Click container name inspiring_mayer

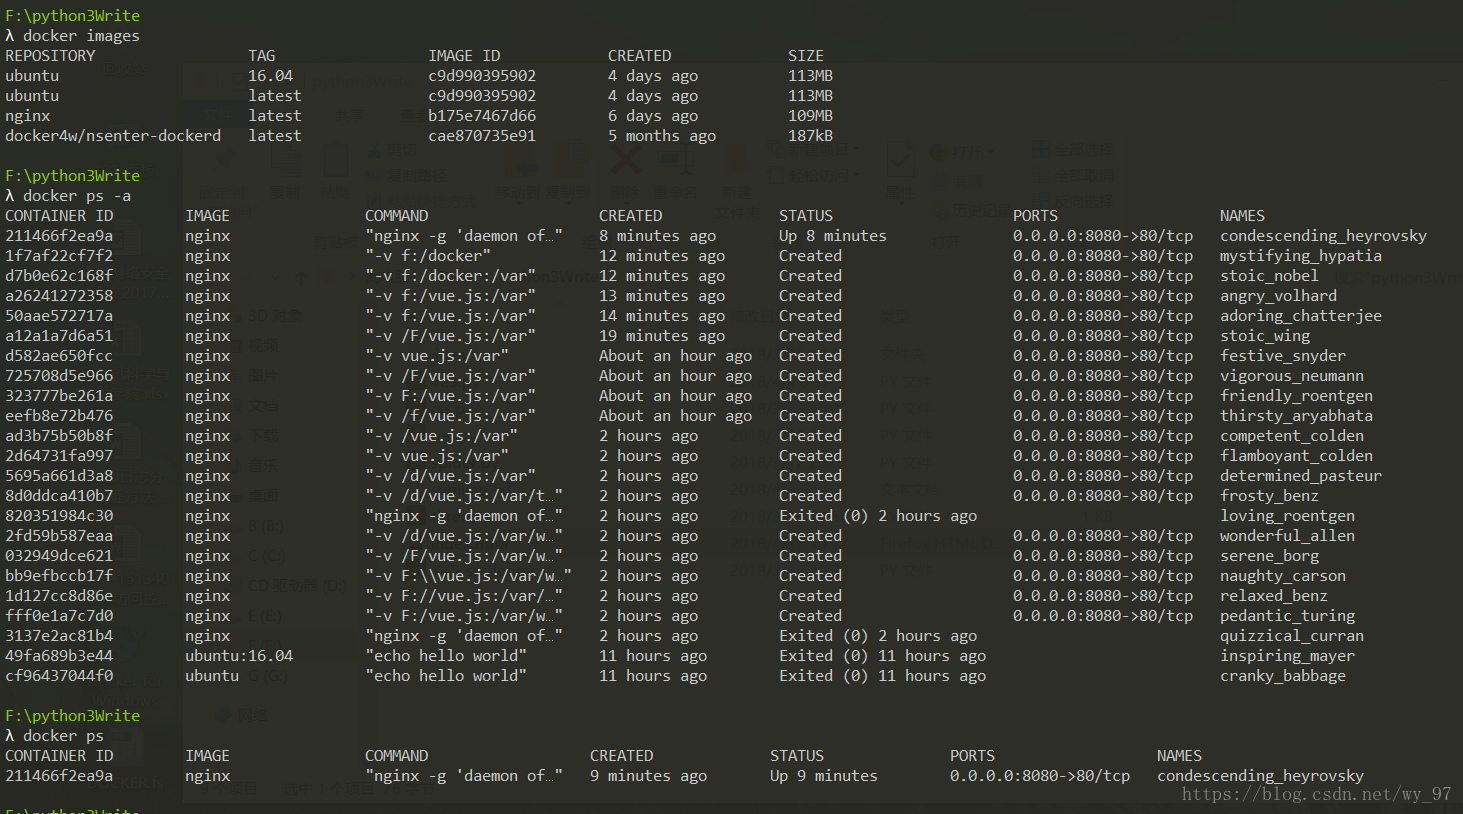coord(1287,656)
